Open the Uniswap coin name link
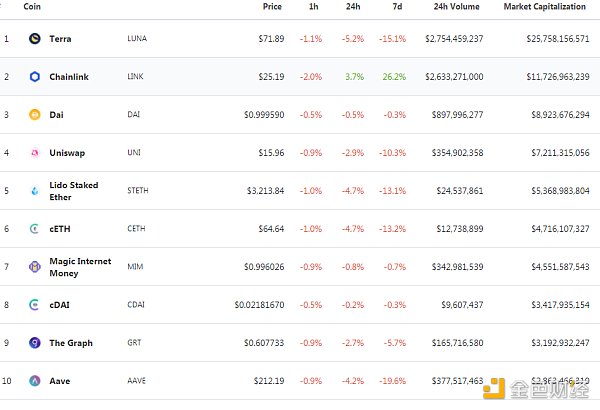This screenshot has height=410, width=600. (x=67, y=153)
